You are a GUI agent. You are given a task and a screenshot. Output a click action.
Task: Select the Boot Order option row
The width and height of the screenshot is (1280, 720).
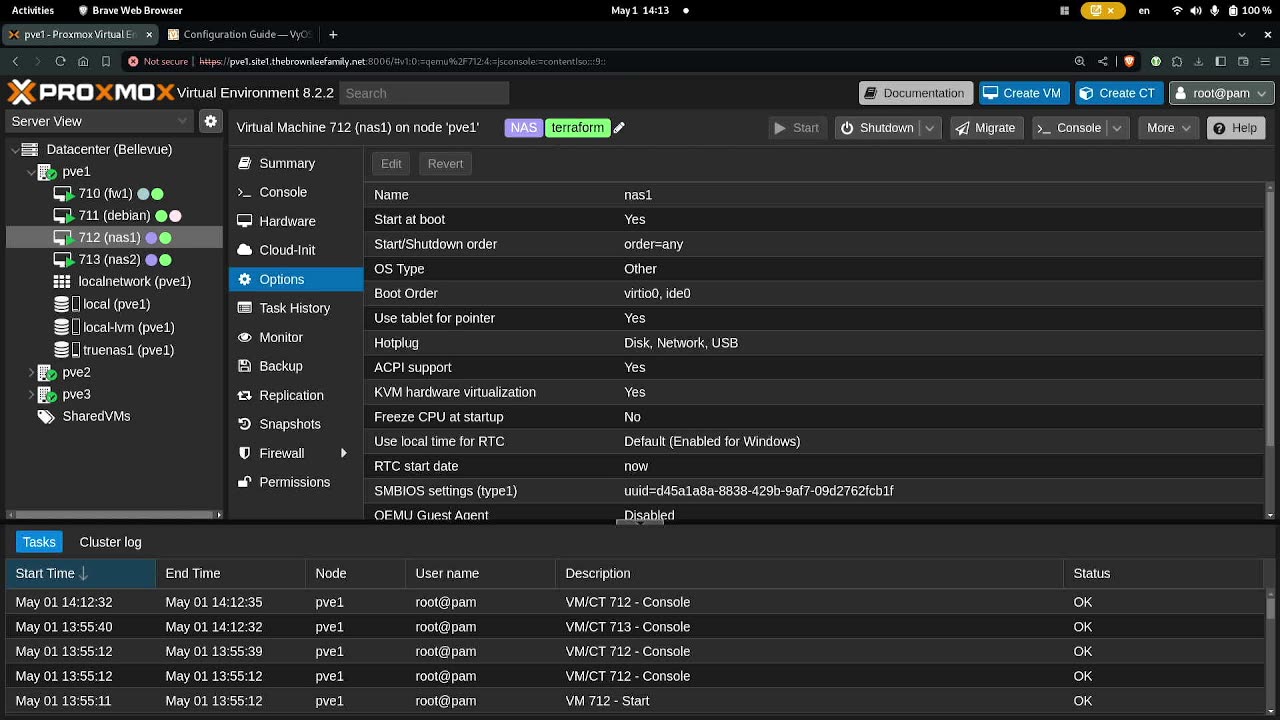[815, 293]
